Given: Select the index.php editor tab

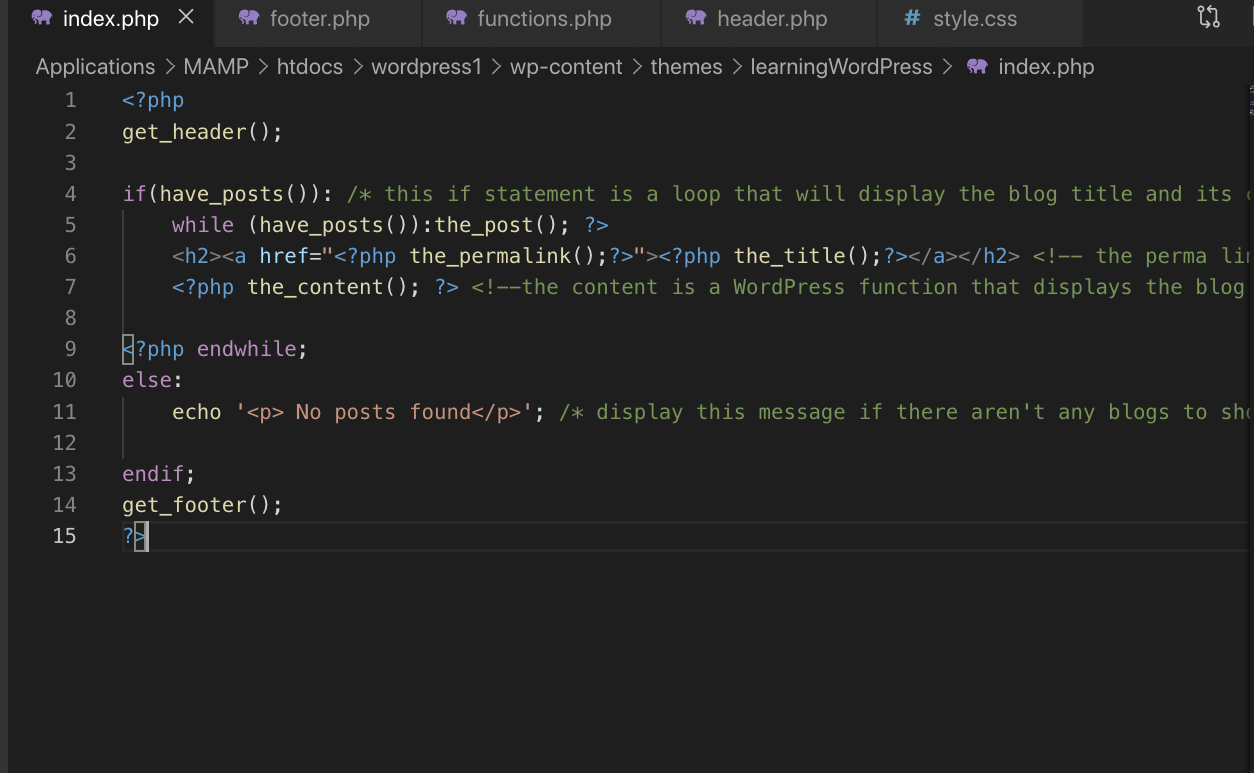Looking at the screenshot, I should click(106, 19).
